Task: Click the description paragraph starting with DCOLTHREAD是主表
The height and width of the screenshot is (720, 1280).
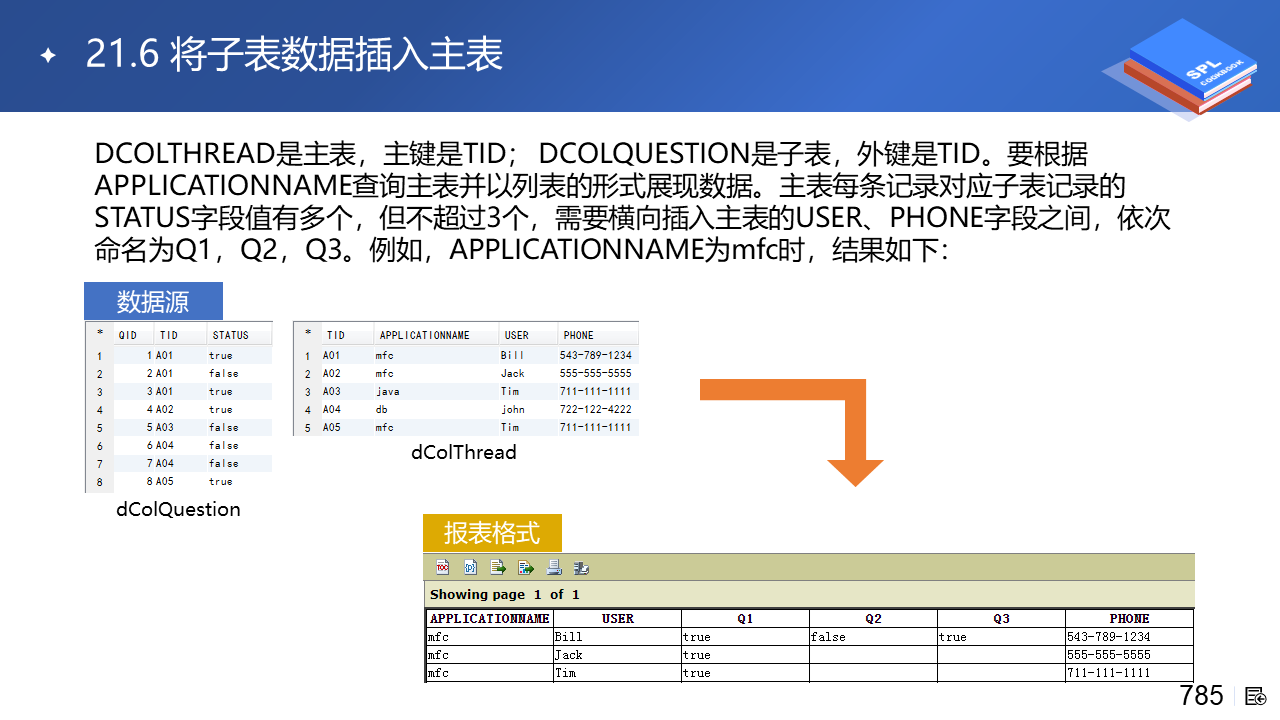Action: click(x=632, y=201)
